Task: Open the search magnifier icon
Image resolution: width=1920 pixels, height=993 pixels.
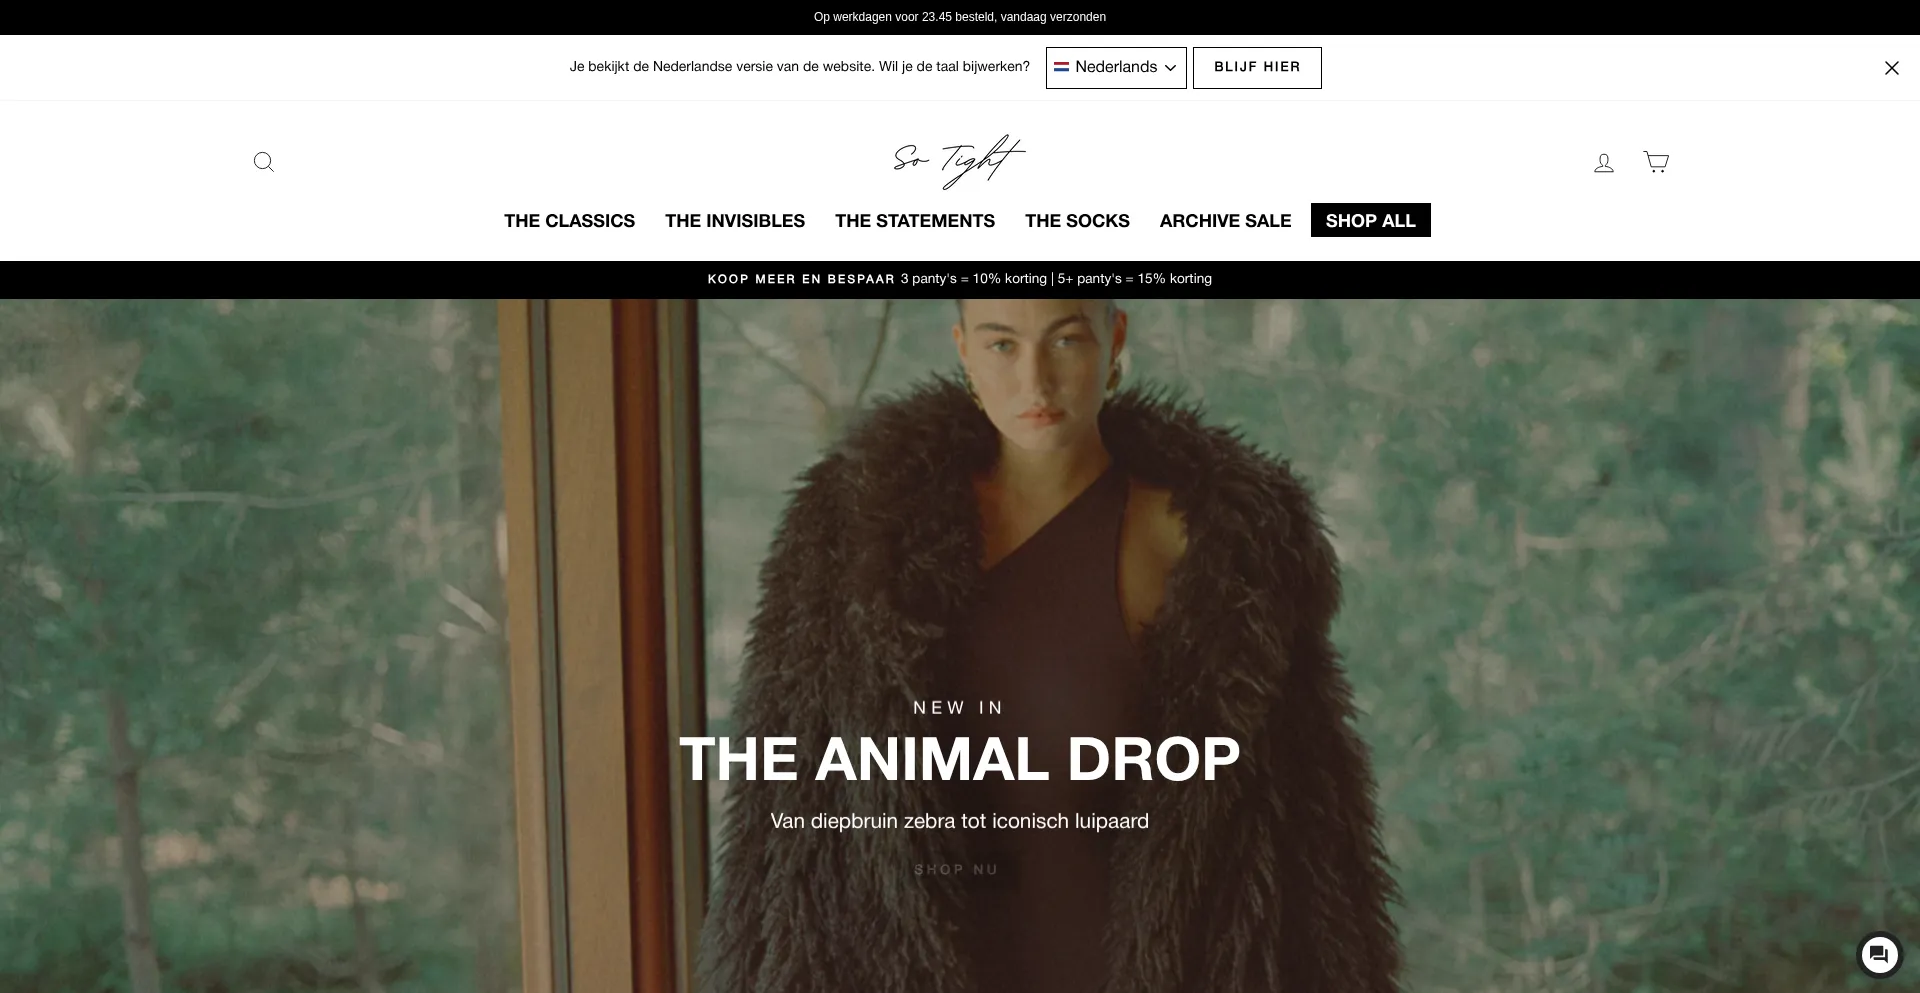Action: [264, 162]
